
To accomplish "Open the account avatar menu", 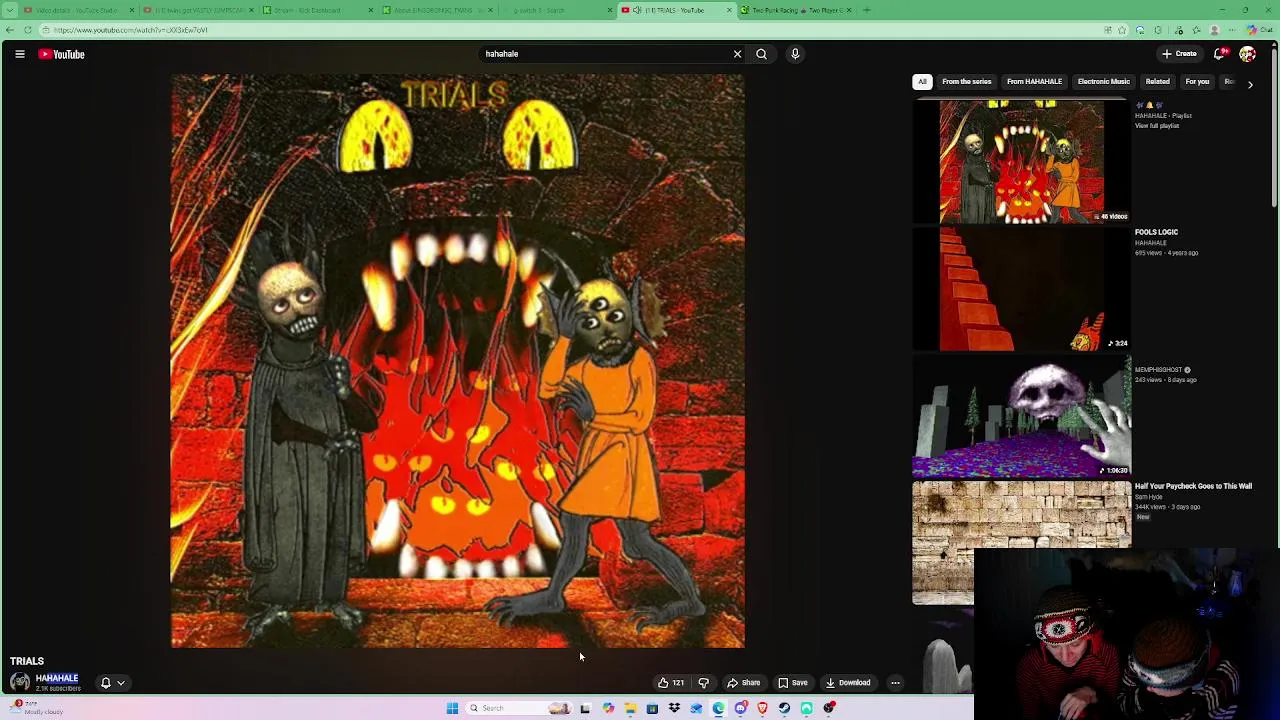I will (1247, 54).
